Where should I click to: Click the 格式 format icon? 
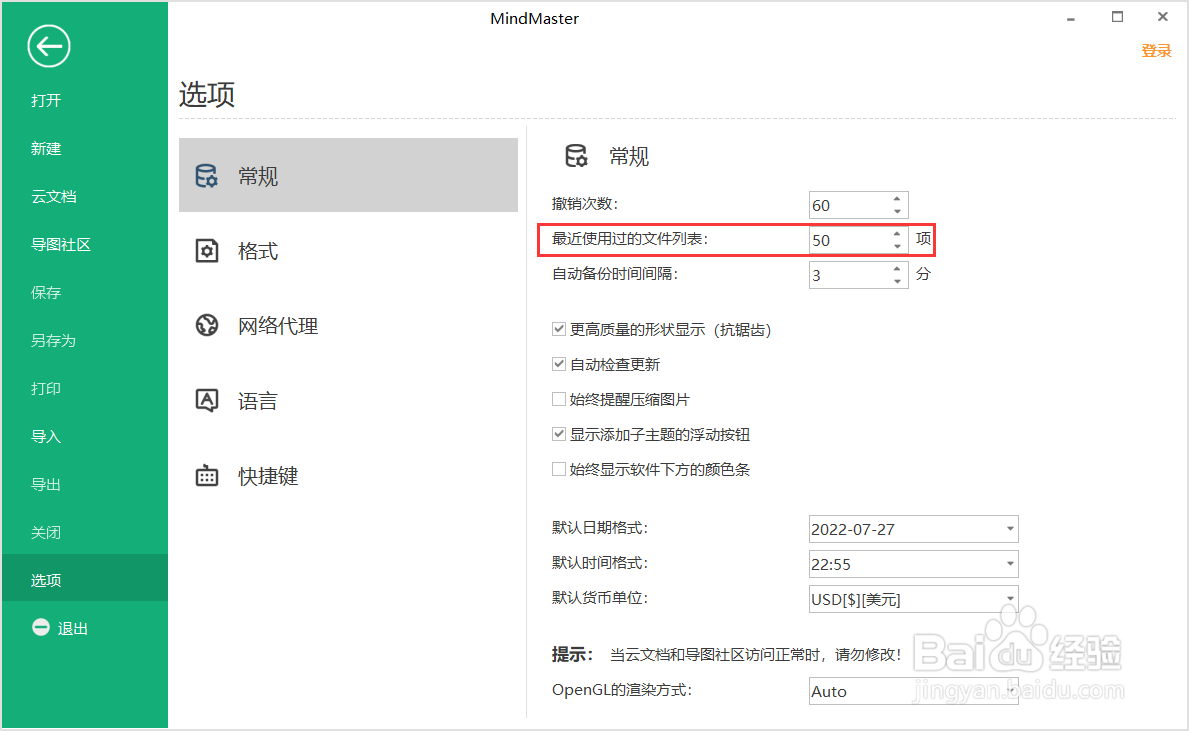[206, 251]
